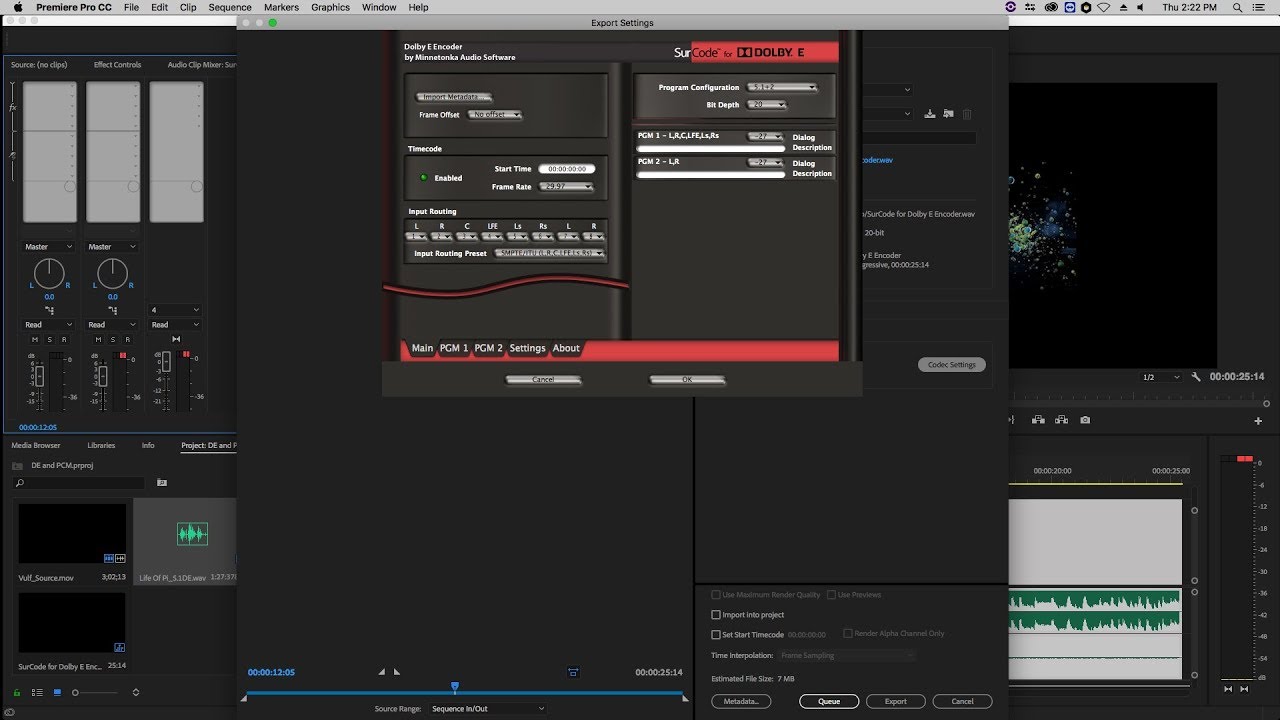Click the Export Frame camera icon
The width and height of the screenshot is (1280, 720).
1085,420
